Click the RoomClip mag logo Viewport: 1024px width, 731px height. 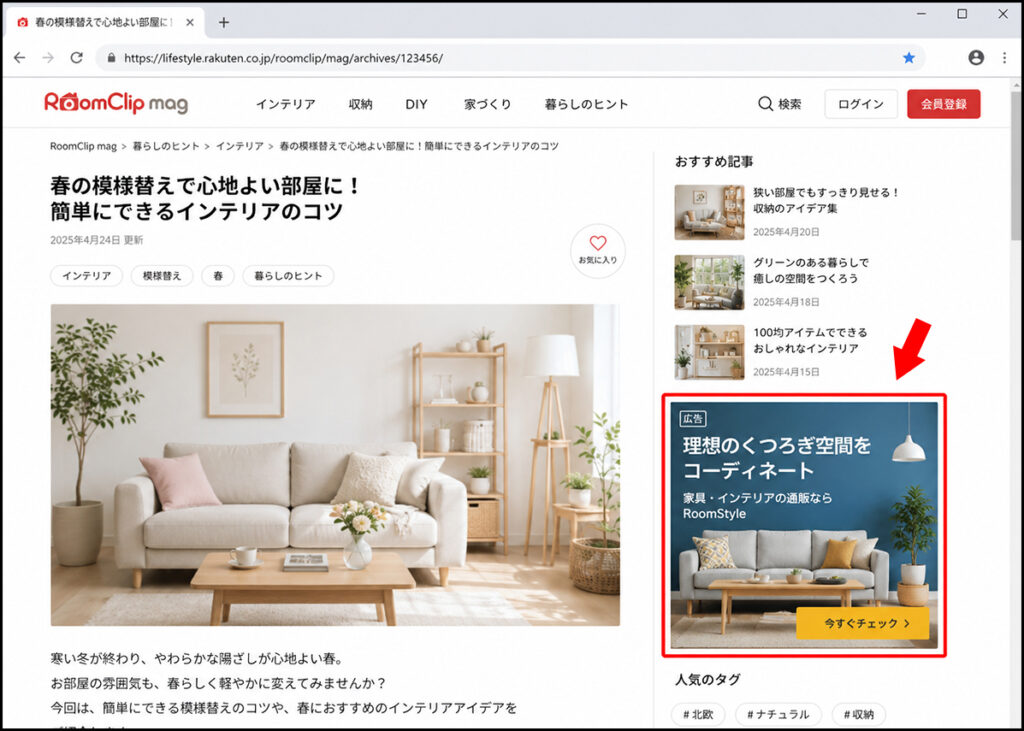[116, 103]
